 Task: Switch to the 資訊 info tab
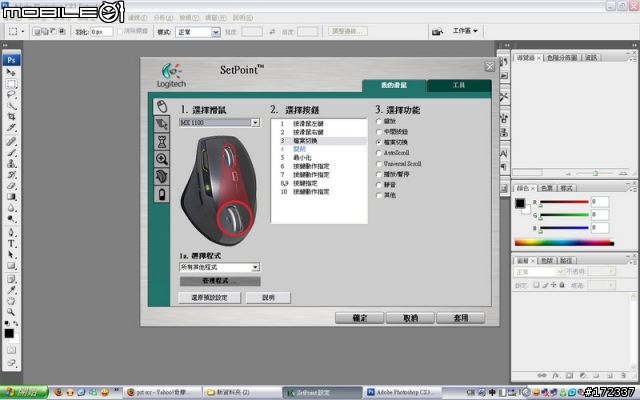point(591,58)
